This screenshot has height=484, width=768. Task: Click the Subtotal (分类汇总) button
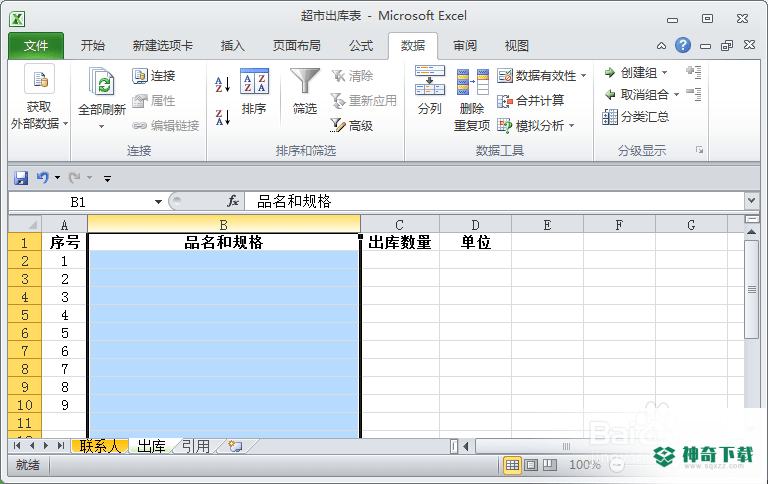click(x=636, y=117)
